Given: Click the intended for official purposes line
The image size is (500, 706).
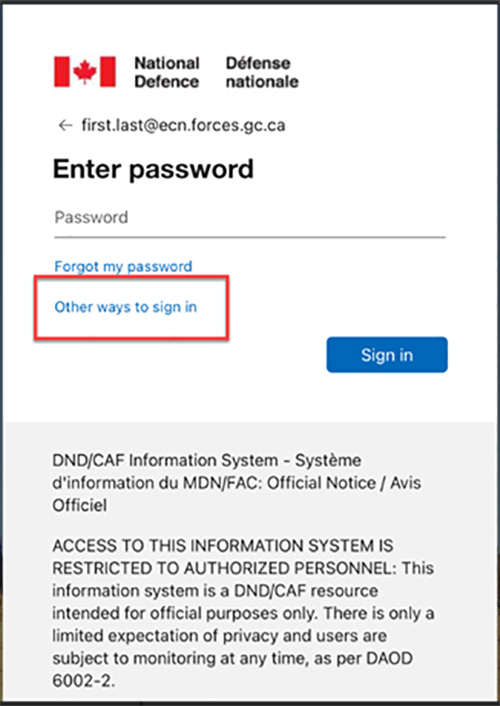Looking at the screenshot, I should [x=243, y=613].
